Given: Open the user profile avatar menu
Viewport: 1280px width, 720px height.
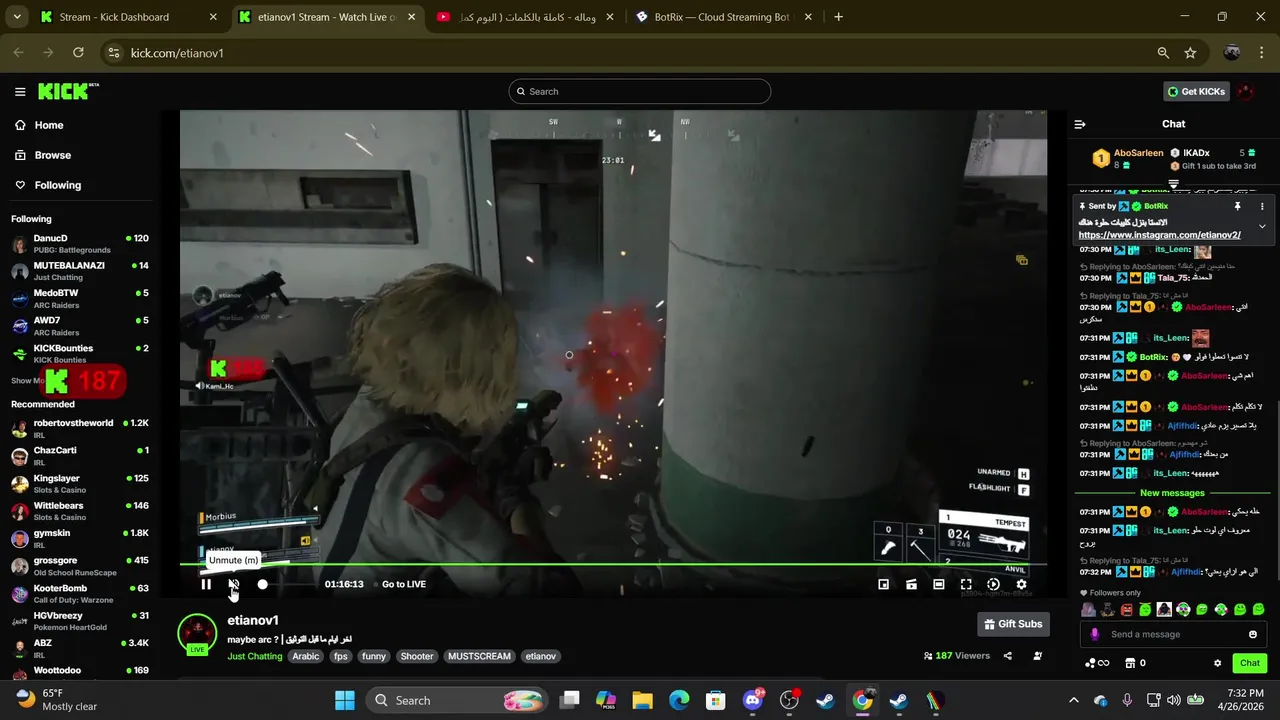Looking at the screenshot, I should pyautogui.click(x=1245, y=91).
